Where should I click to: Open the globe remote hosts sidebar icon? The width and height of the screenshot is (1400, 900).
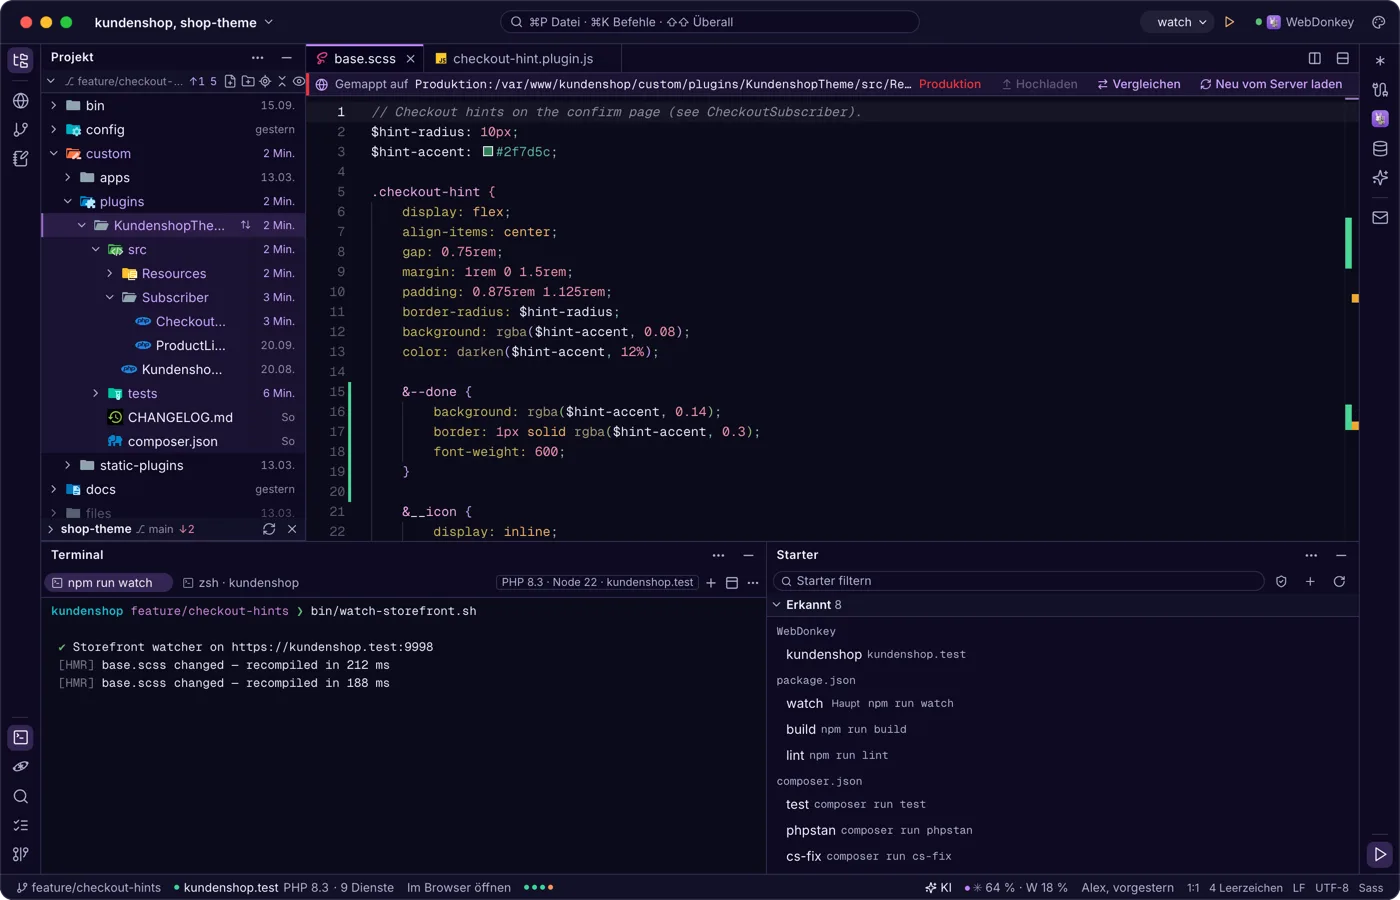tap(21, 101)
